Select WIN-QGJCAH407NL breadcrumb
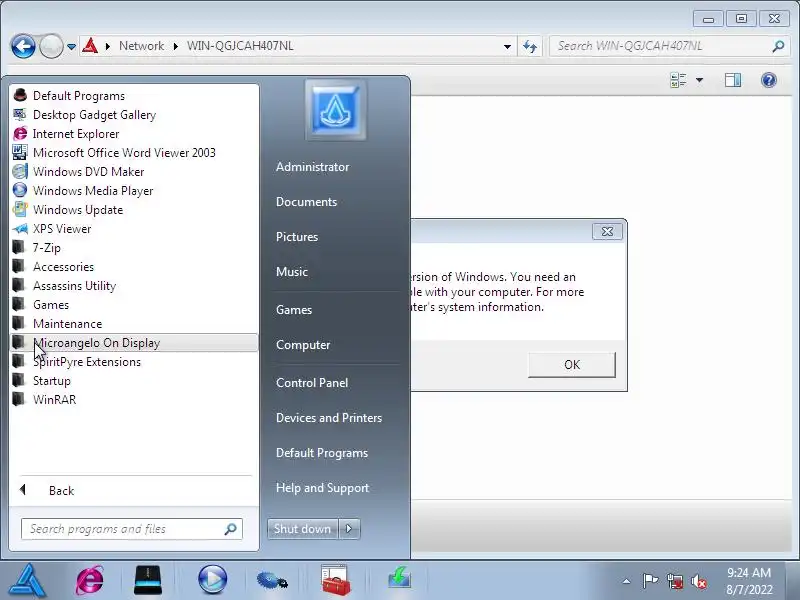 coord(240,46)
